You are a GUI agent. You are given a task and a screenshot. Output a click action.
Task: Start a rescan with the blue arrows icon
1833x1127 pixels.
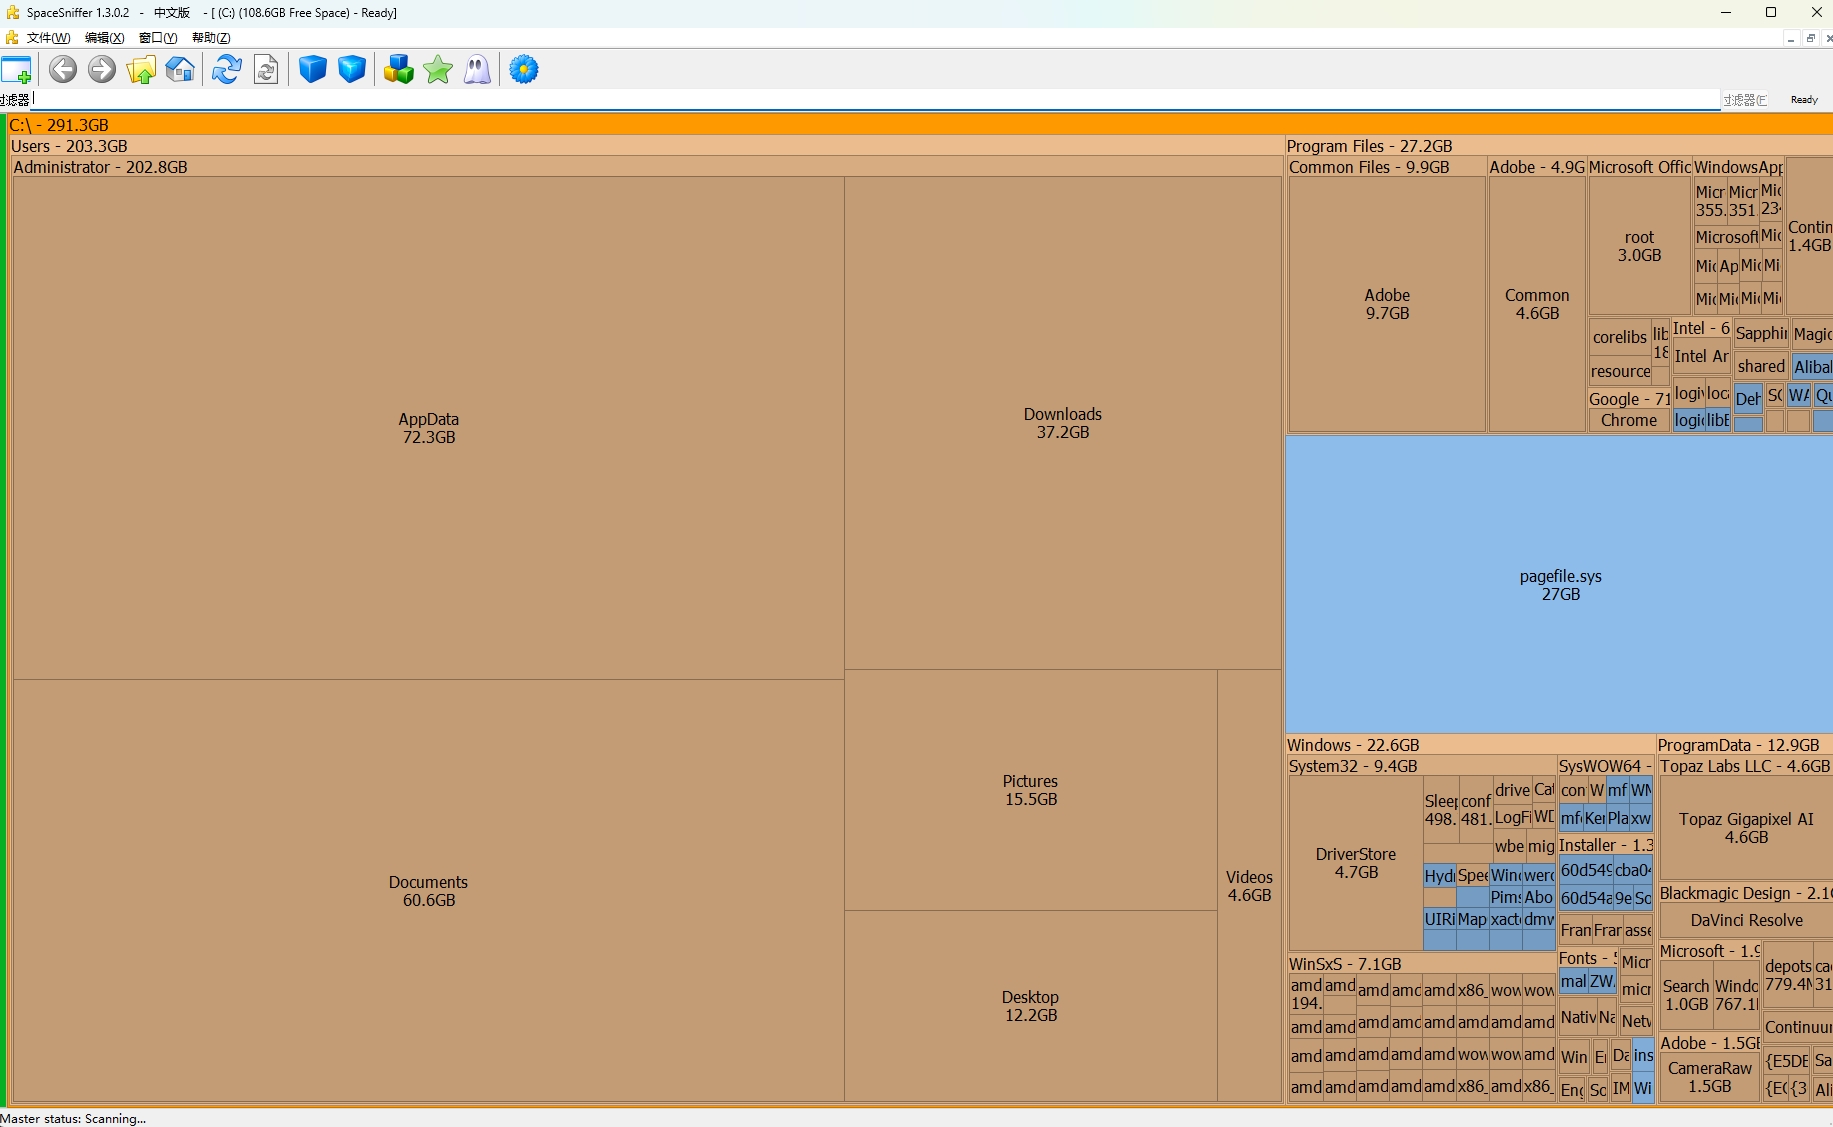[x=227, y=70]
